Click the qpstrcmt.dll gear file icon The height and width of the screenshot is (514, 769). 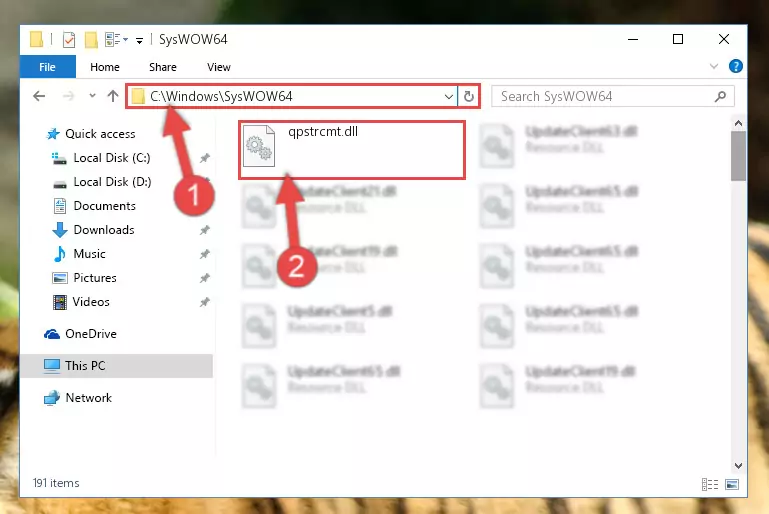(259, 146)
